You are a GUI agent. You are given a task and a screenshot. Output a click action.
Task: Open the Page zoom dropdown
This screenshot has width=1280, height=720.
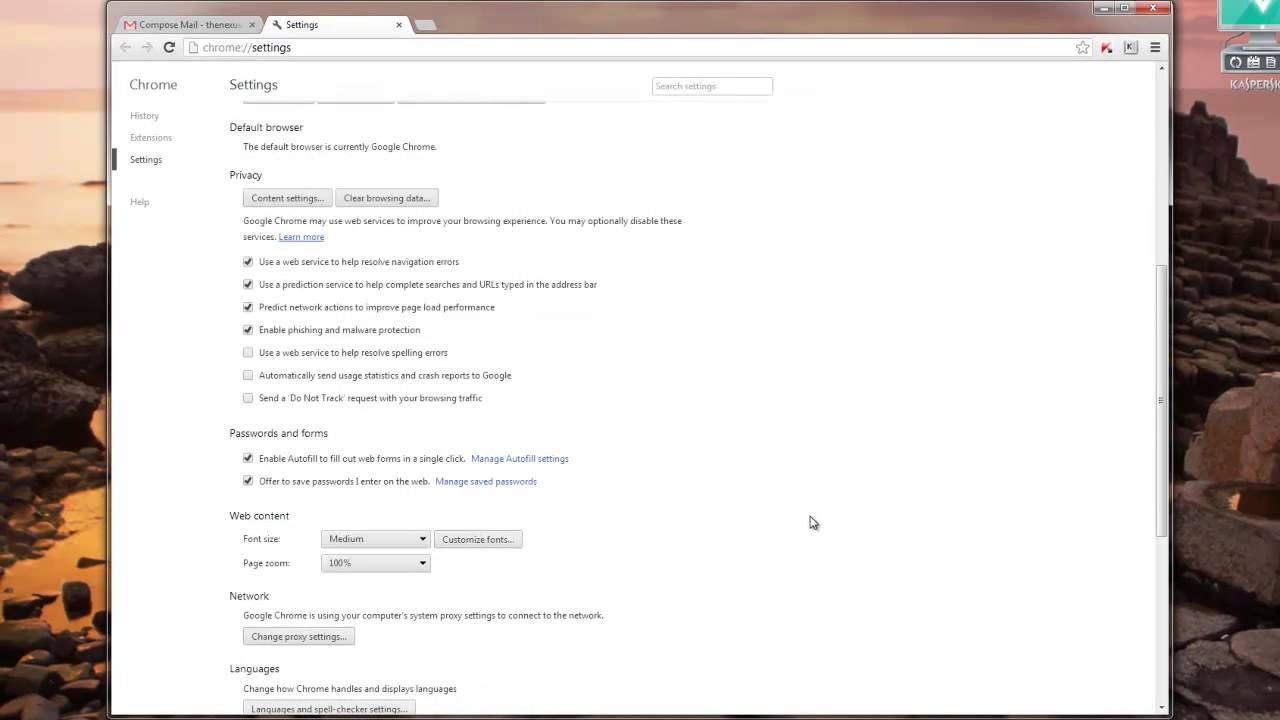tap(376, 563)
